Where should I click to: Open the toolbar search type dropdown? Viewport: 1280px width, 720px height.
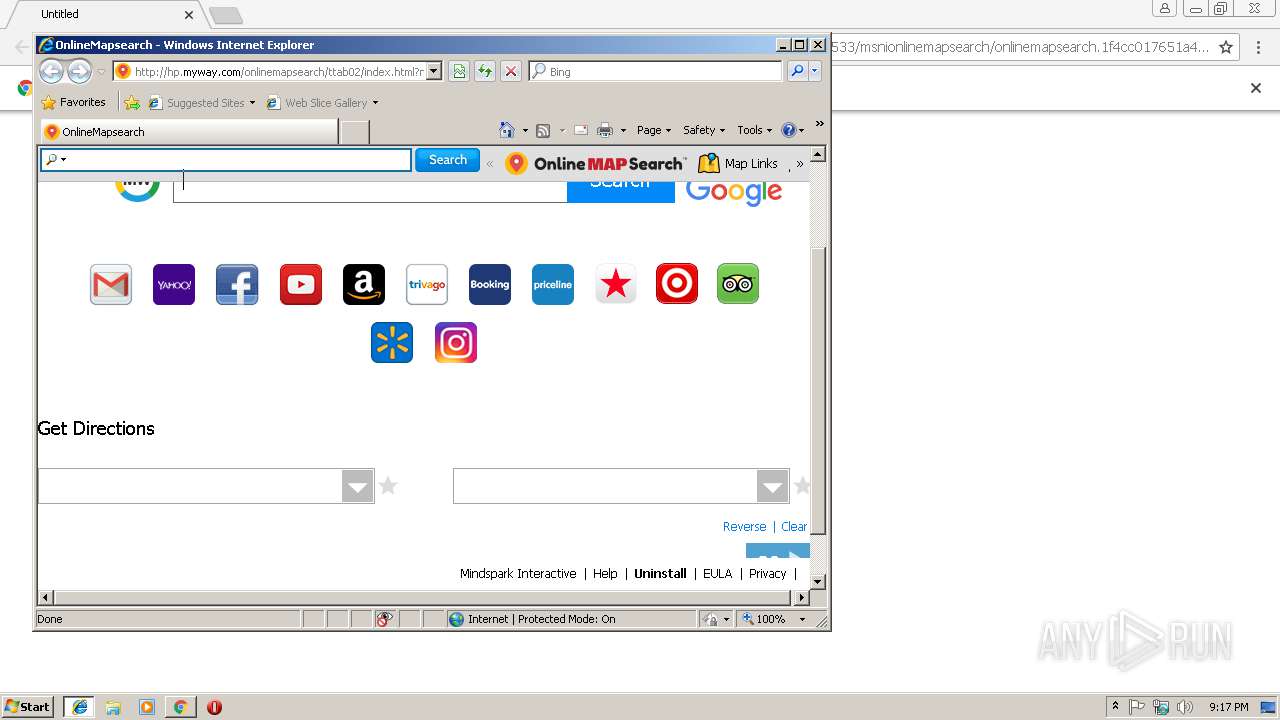(56, 160)
